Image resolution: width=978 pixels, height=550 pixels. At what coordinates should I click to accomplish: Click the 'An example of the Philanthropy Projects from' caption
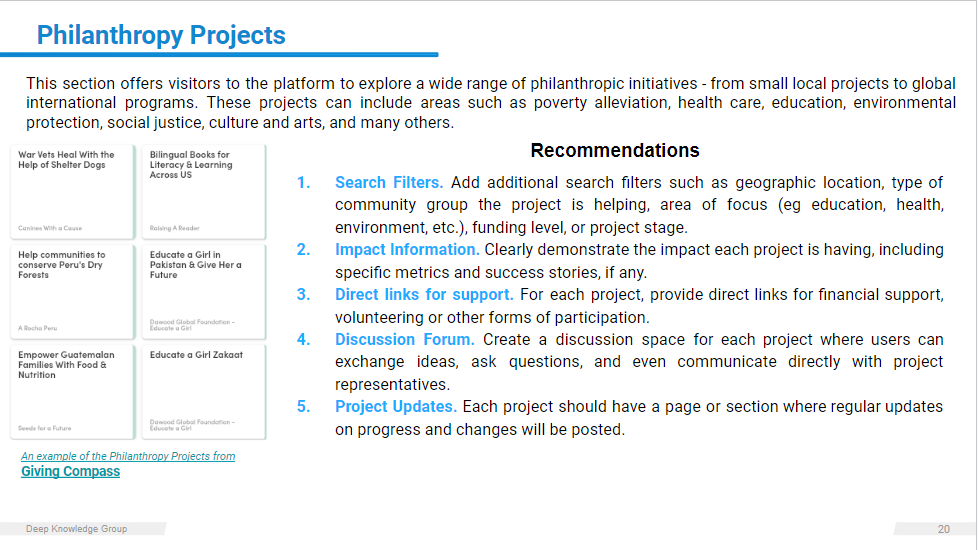pyautogui.click(x=128, y=456)
